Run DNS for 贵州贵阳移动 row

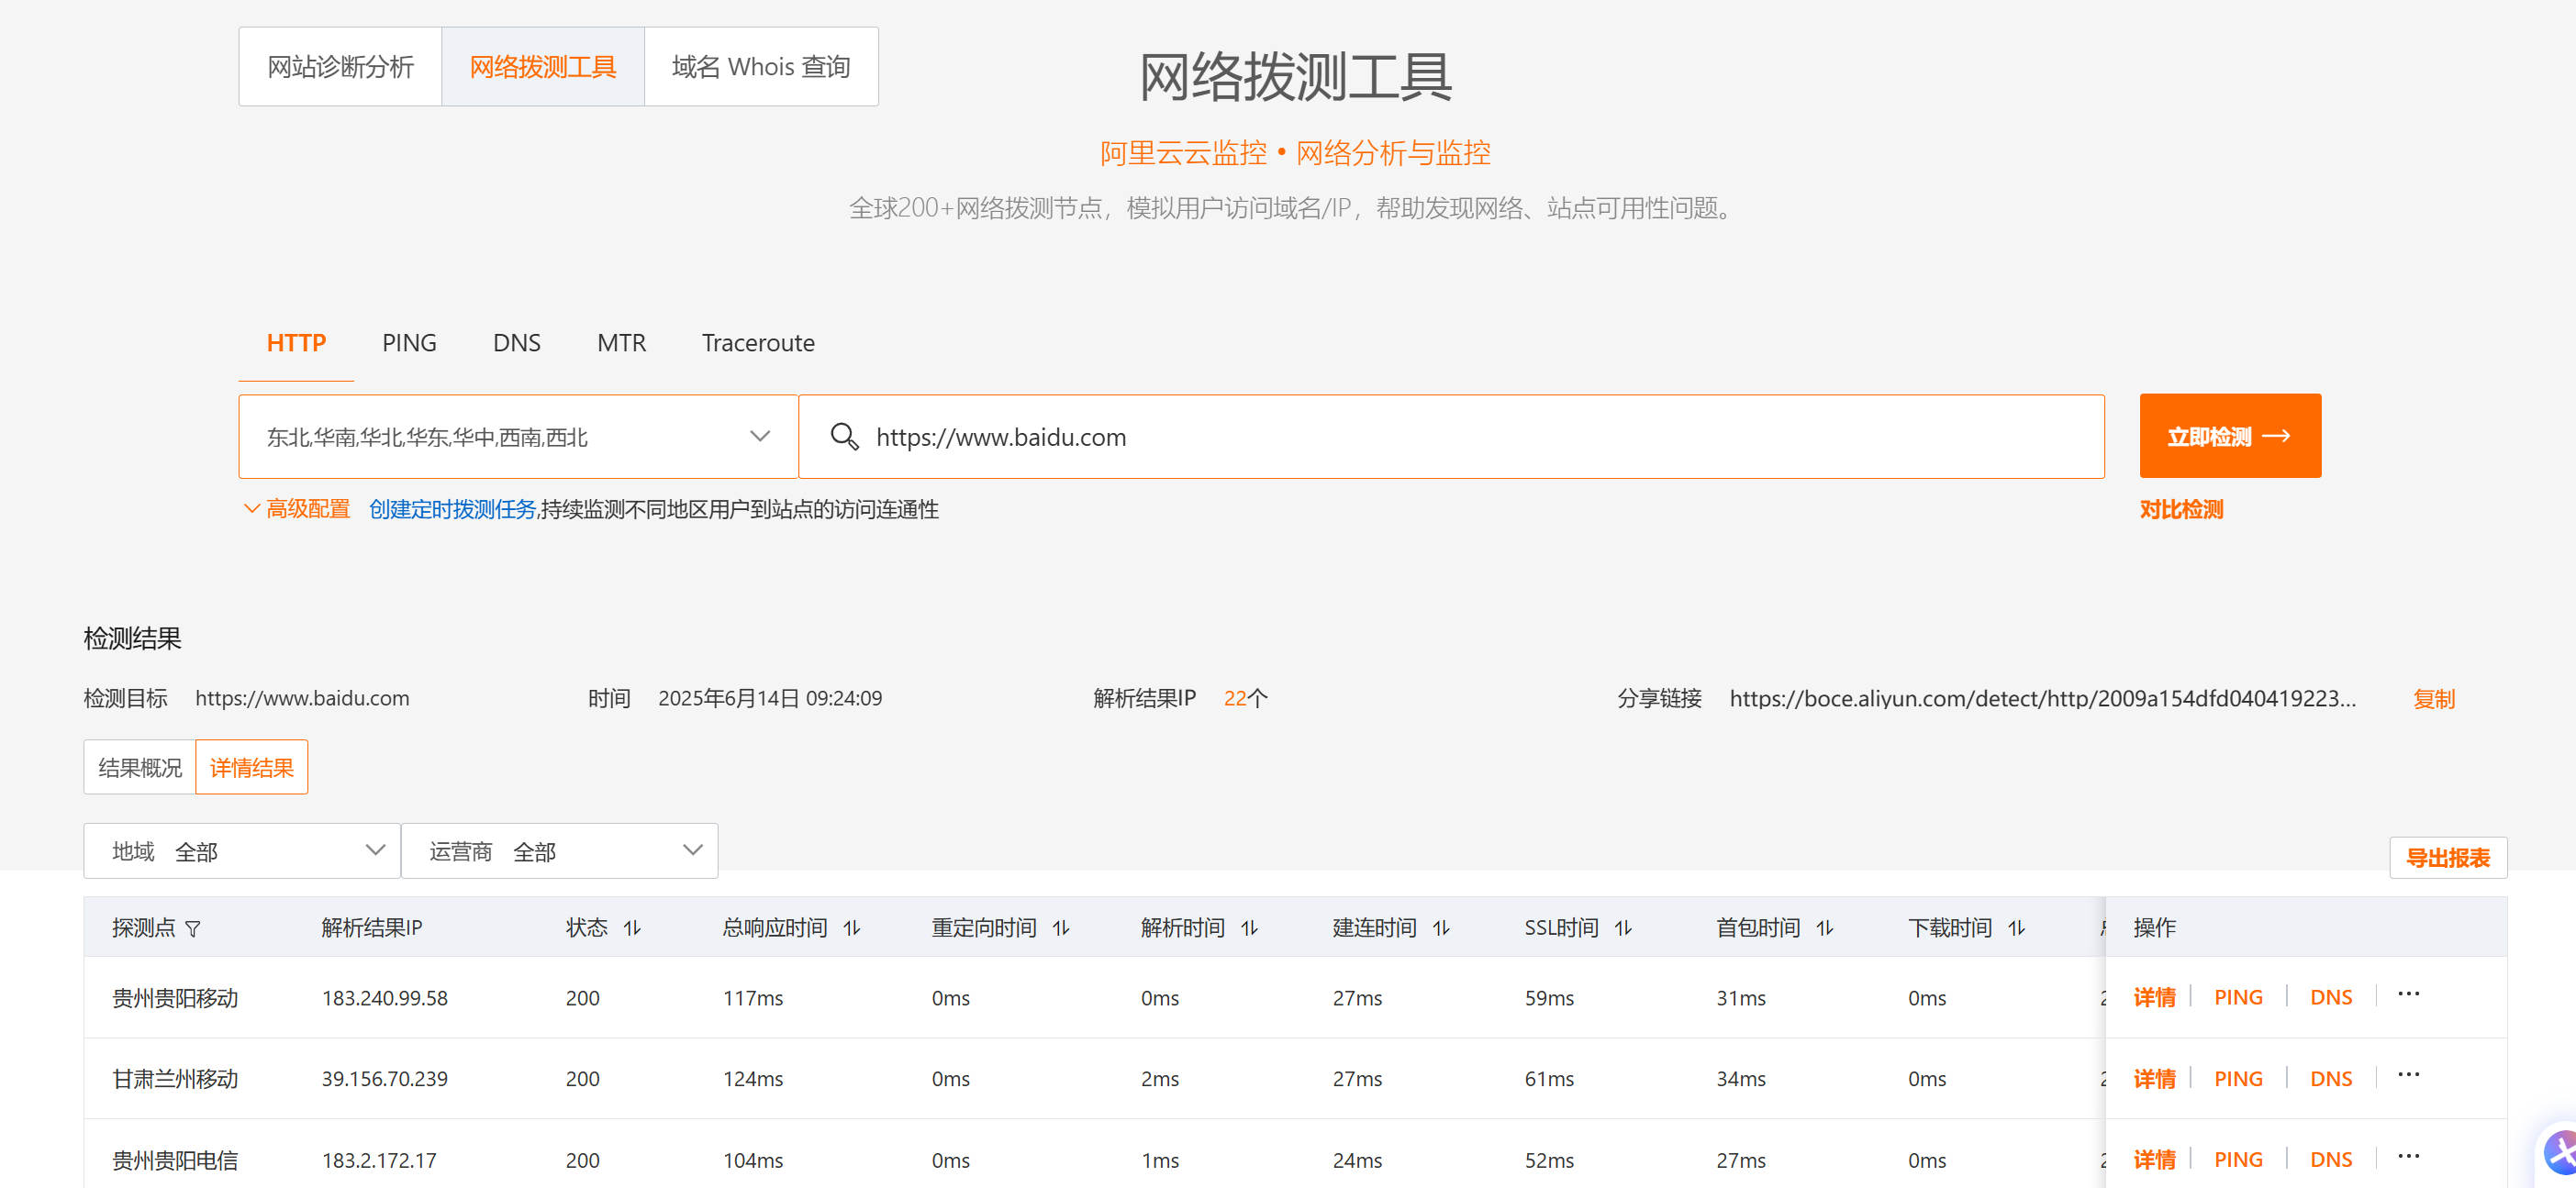(x=2331, y=997)
